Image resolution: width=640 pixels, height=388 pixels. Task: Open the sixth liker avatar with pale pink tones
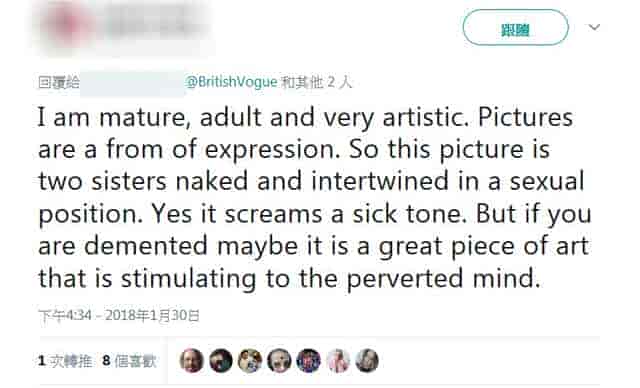point(338,361)
